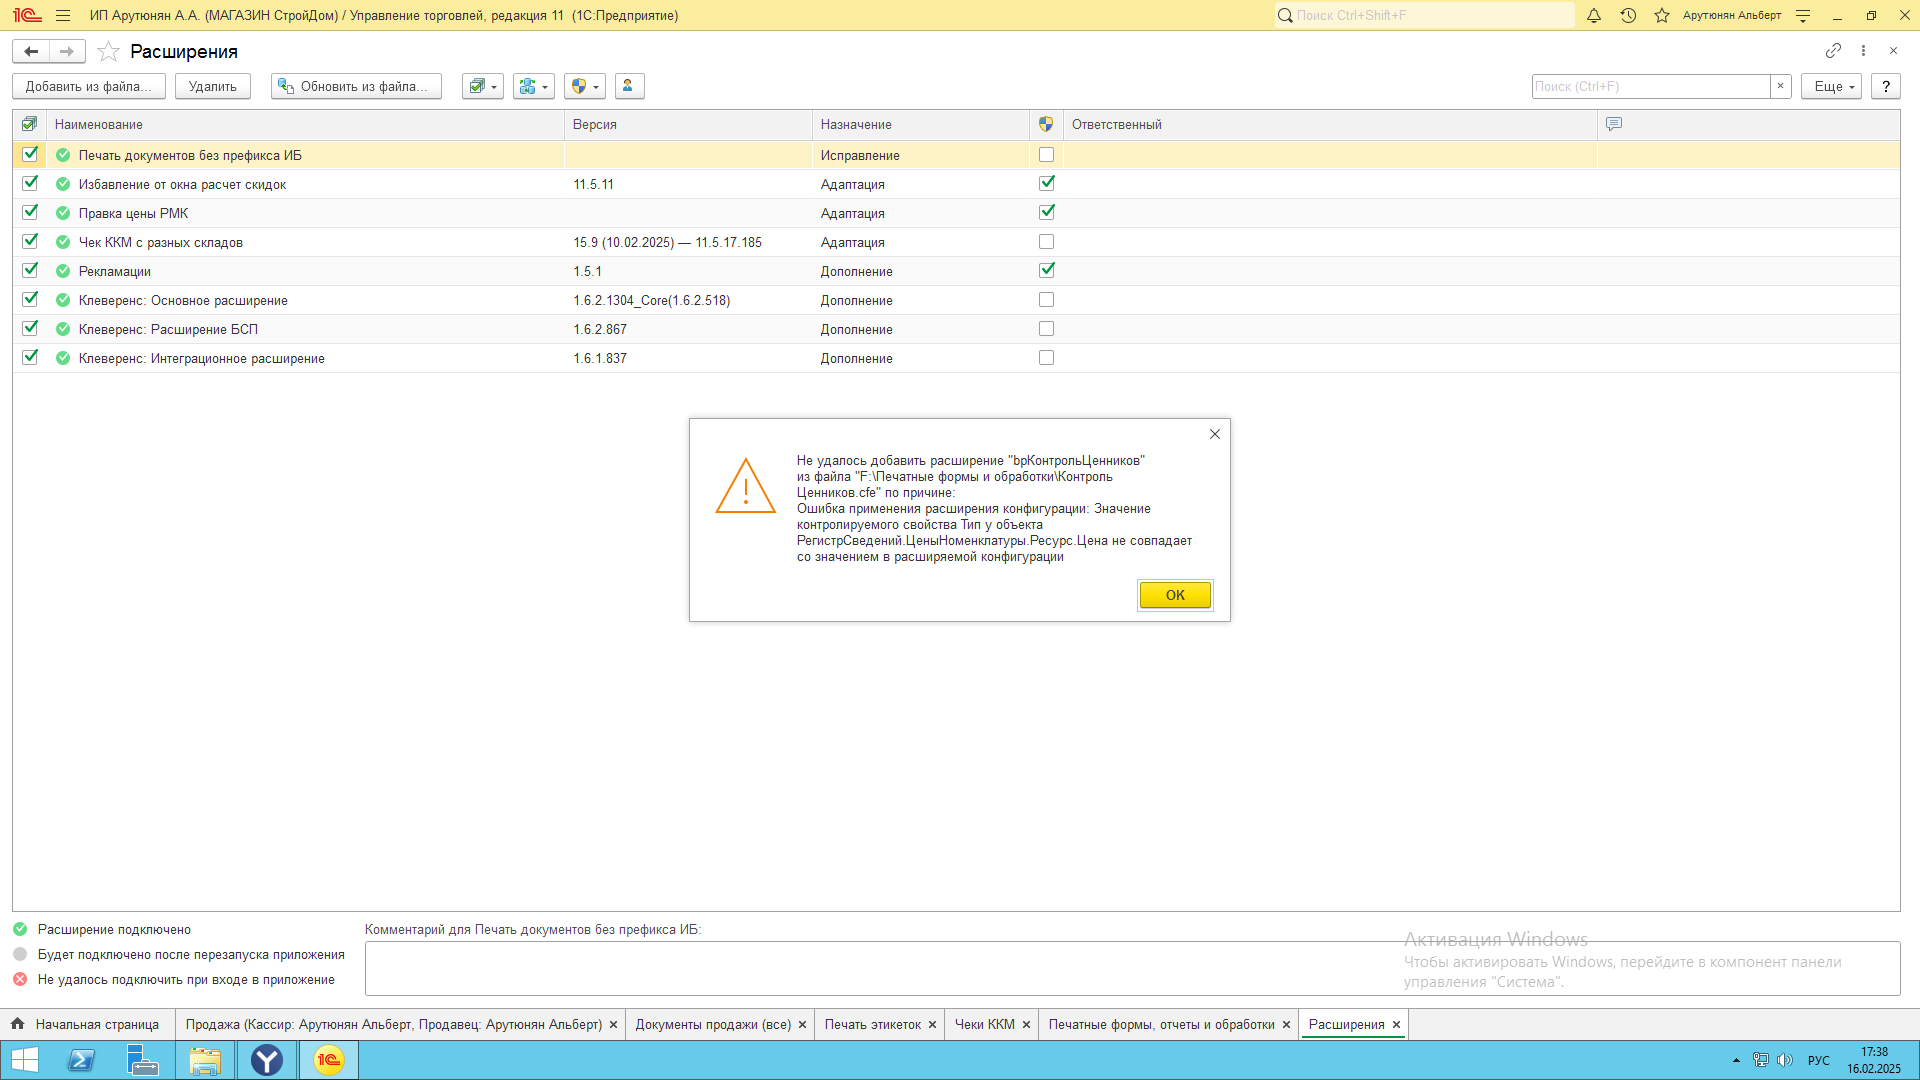This screenshot has height=1080, width=1920.
Task: Click the user icon toolbar button
Action: [x=628, y=86]
